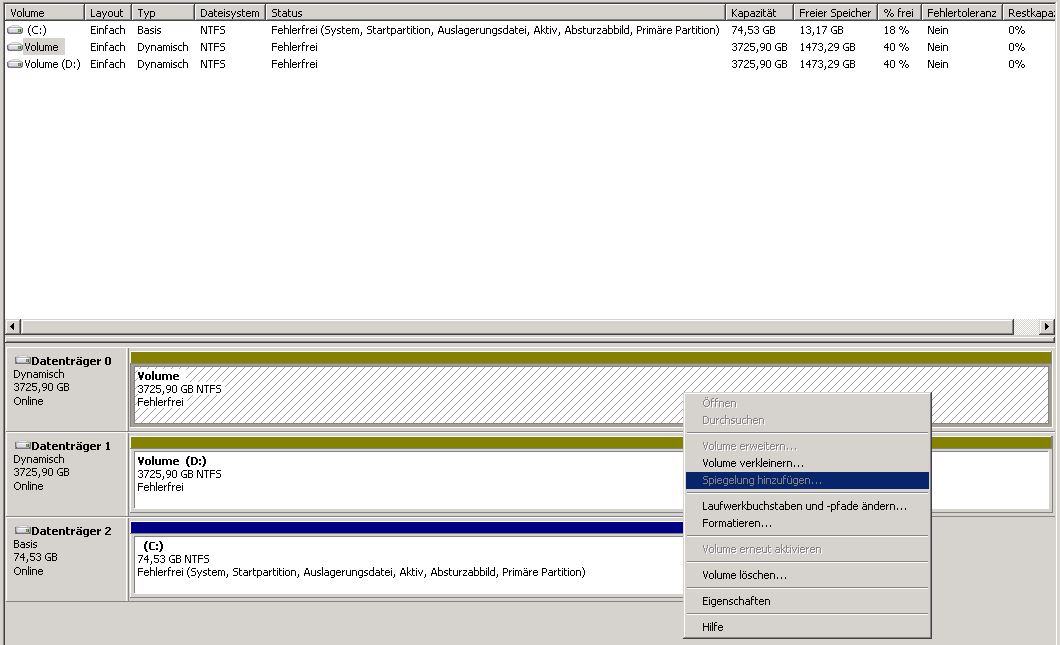
Task: Click '74,53 GB' under Datenträger 2
Action: click(x=35, y=557)
